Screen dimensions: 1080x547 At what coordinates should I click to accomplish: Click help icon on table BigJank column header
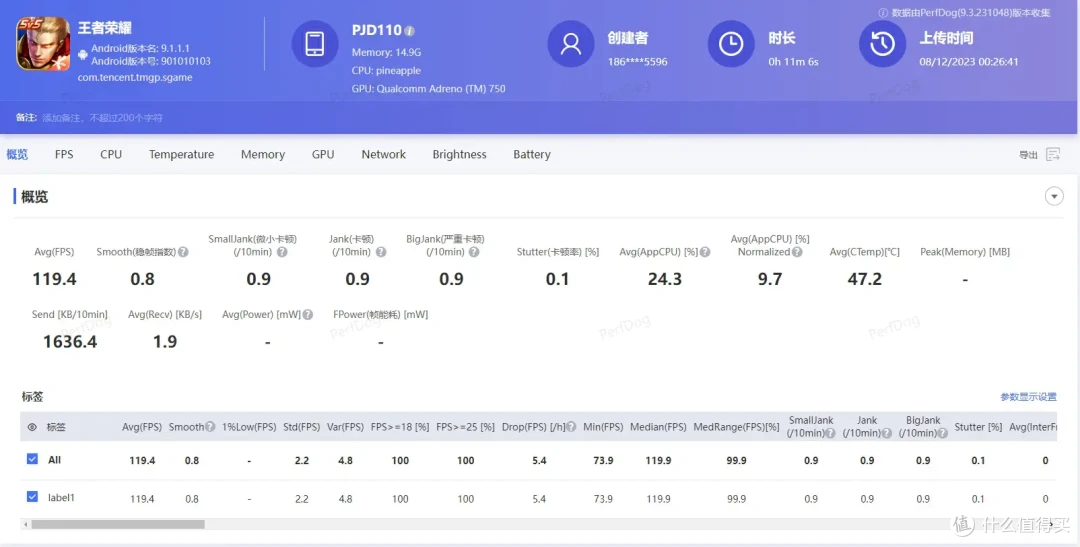click(x=943, y=433)
